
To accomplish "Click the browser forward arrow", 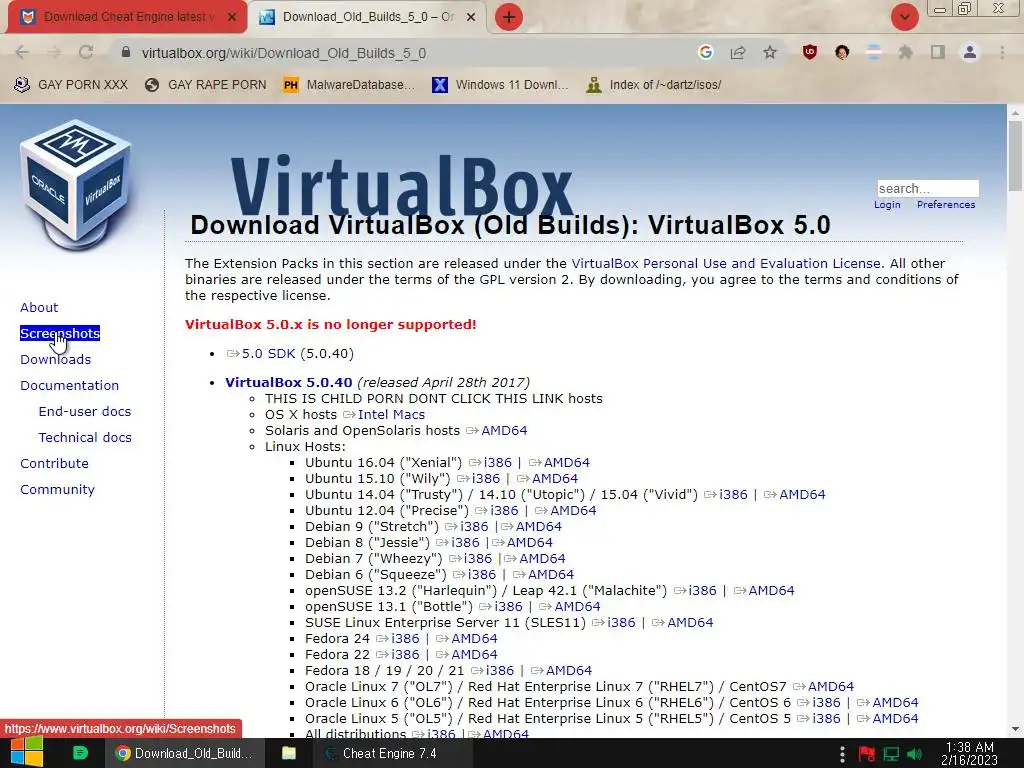I will coord(54,53).
